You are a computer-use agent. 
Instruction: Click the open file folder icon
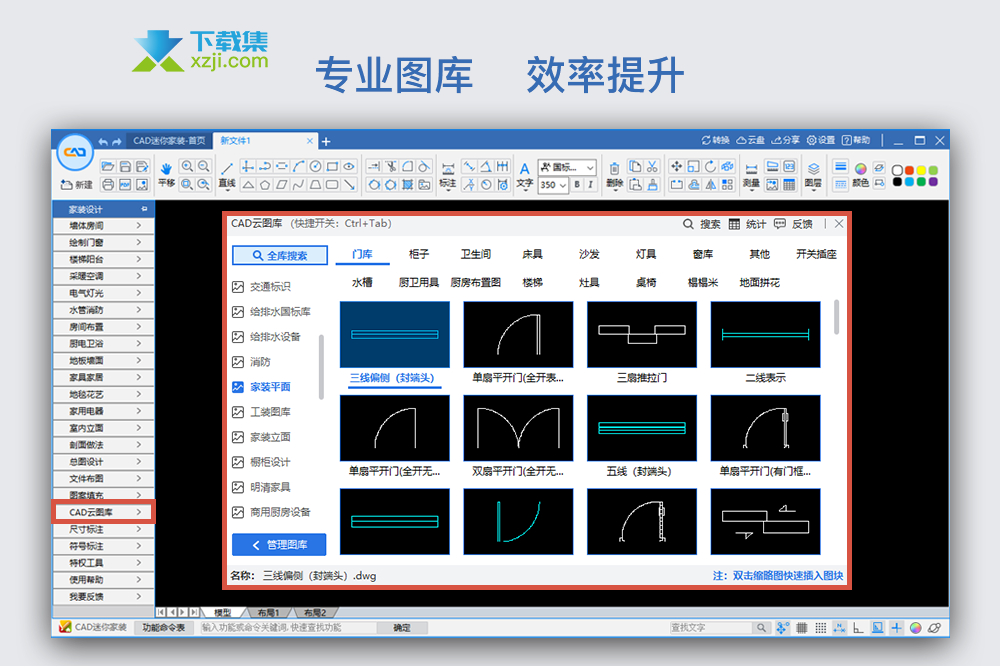[108, 166]
